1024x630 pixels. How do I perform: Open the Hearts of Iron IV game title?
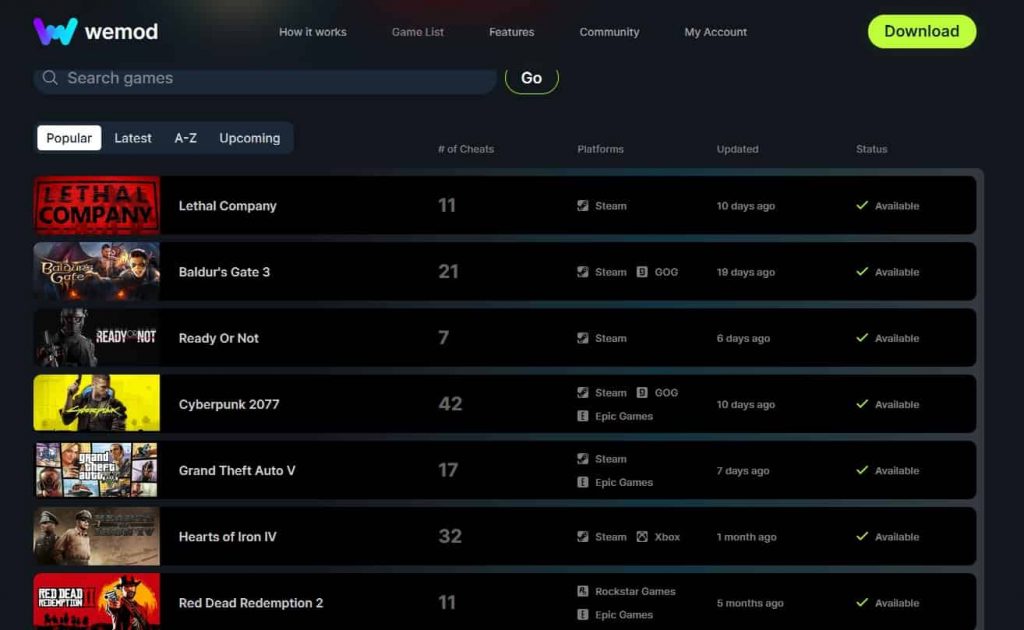(x=227, y=537)
